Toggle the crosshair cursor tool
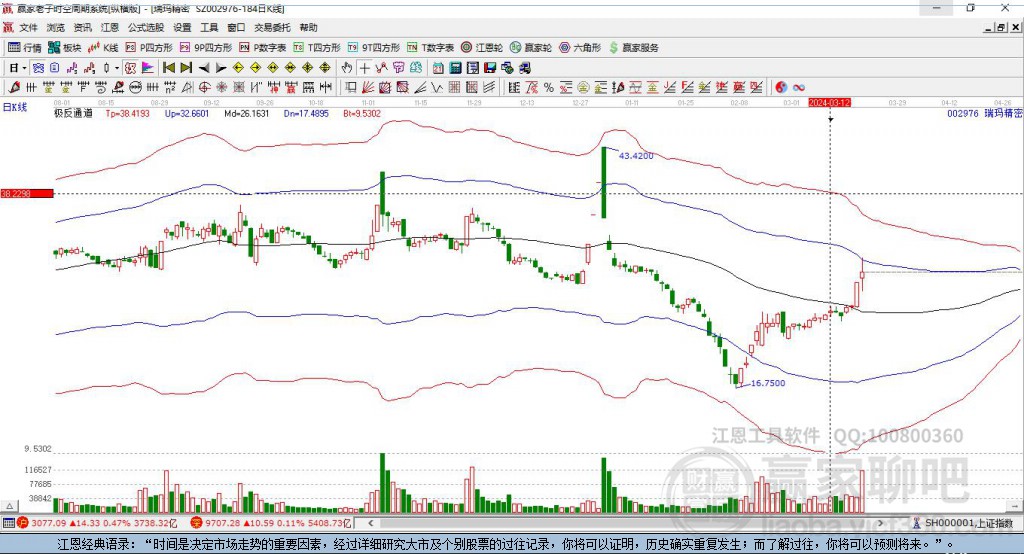Screen dimensions: 1024x554 [x=364, y=68]
